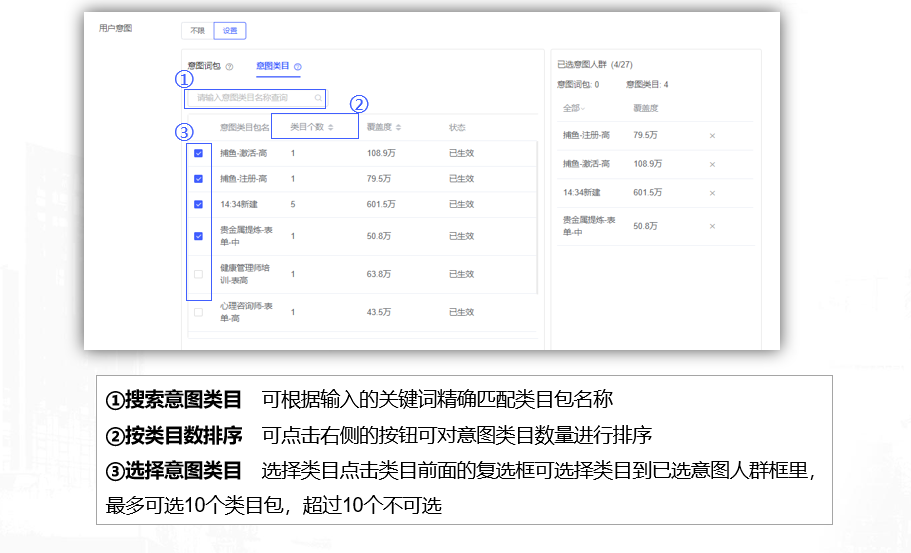Sort by 覆盖度 using the sort arrows
Image resolution: width=911 pixels, height=553 pixels.
click(x=398, y=128)
